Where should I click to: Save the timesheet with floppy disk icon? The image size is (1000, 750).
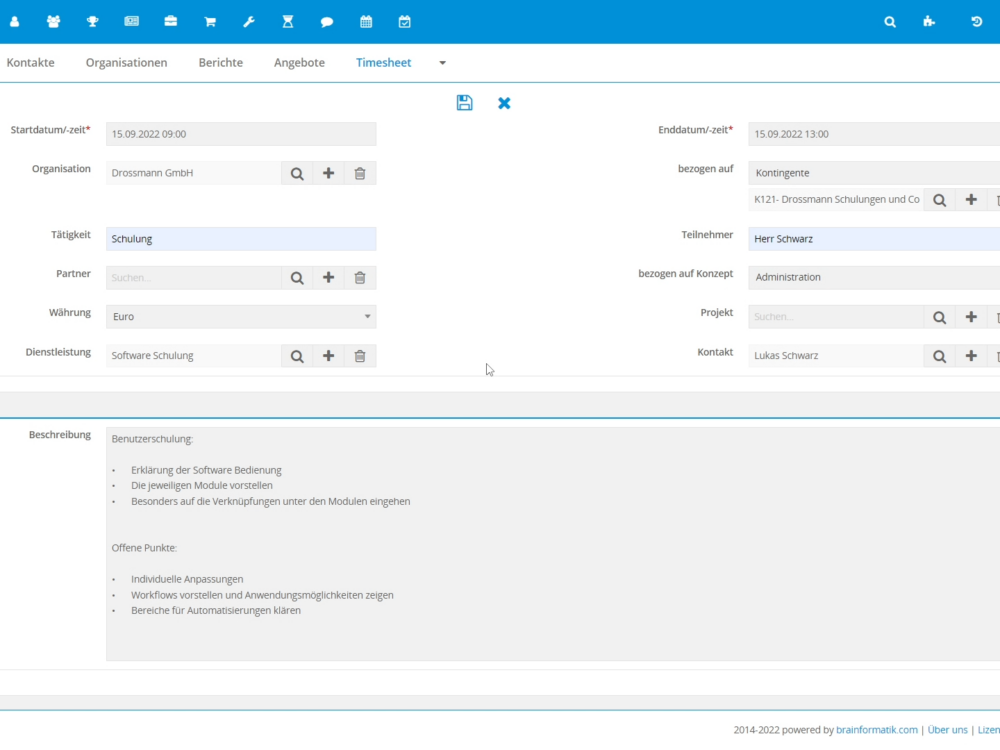tap(464, 103)
